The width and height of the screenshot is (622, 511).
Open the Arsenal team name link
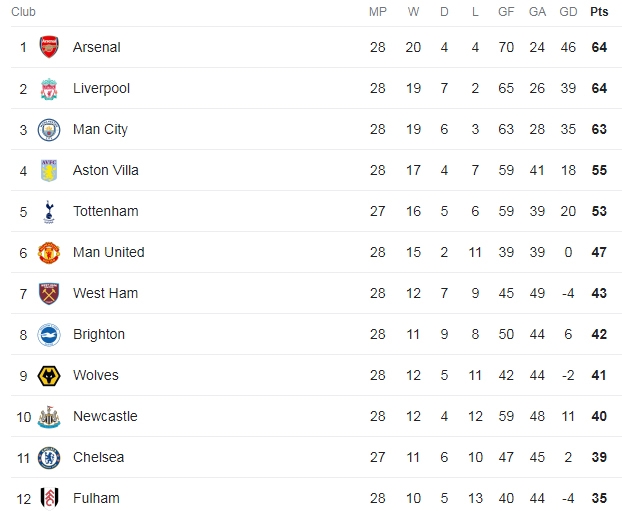click(x=96, y=47)
